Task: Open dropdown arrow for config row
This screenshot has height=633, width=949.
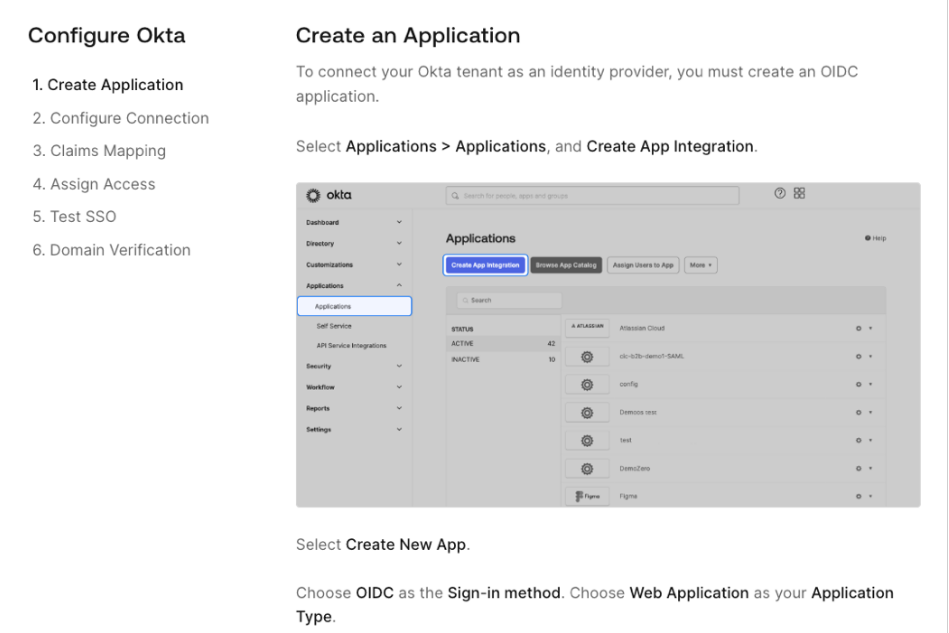Action: [x=871, y=384]
